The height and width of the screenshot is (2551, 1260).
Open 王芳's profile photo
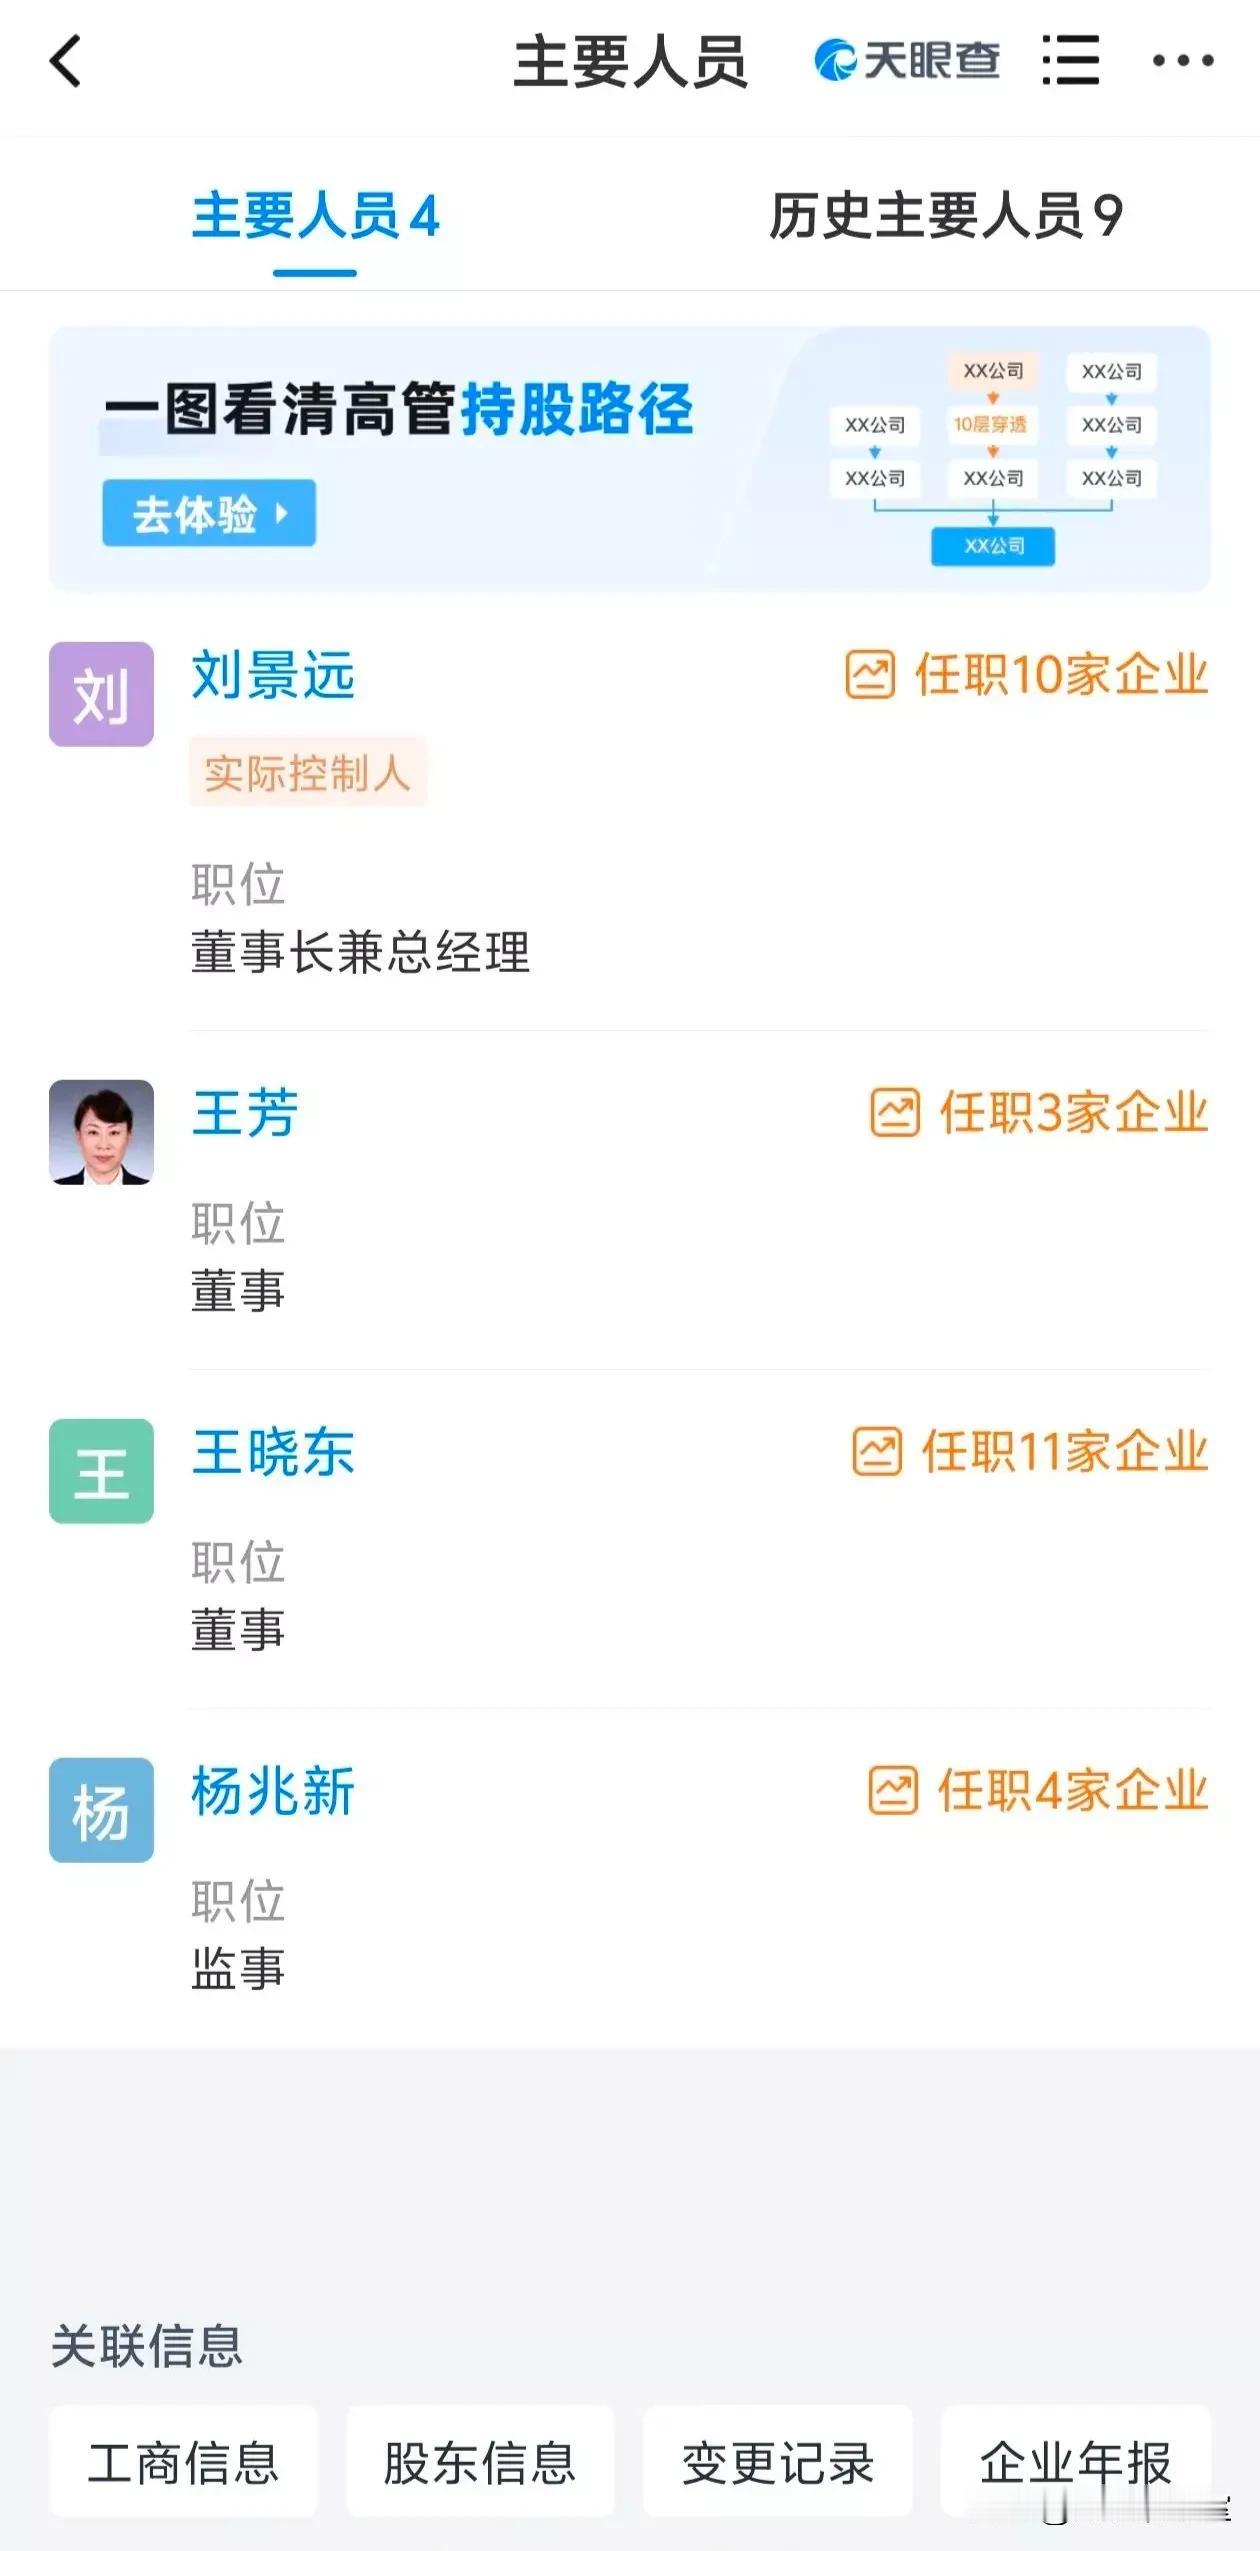point(101,1132)
